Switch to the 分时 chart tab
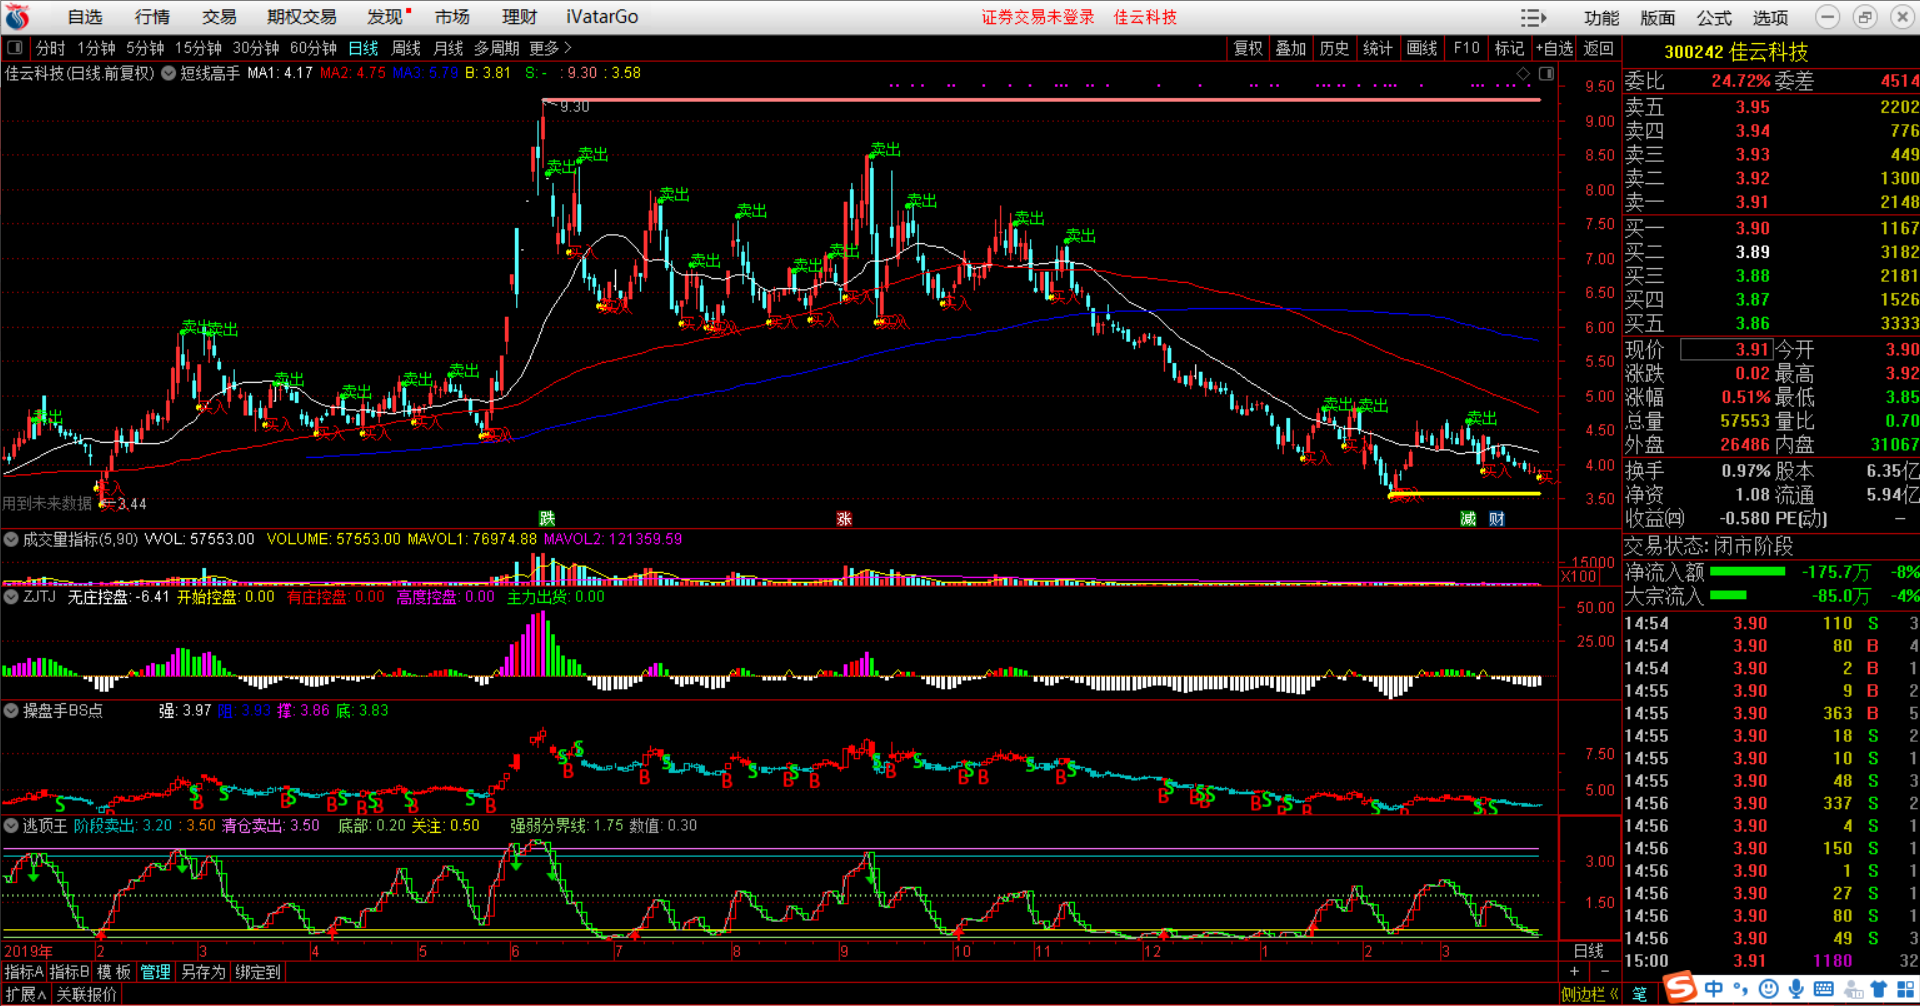 (x=50, y=48)
